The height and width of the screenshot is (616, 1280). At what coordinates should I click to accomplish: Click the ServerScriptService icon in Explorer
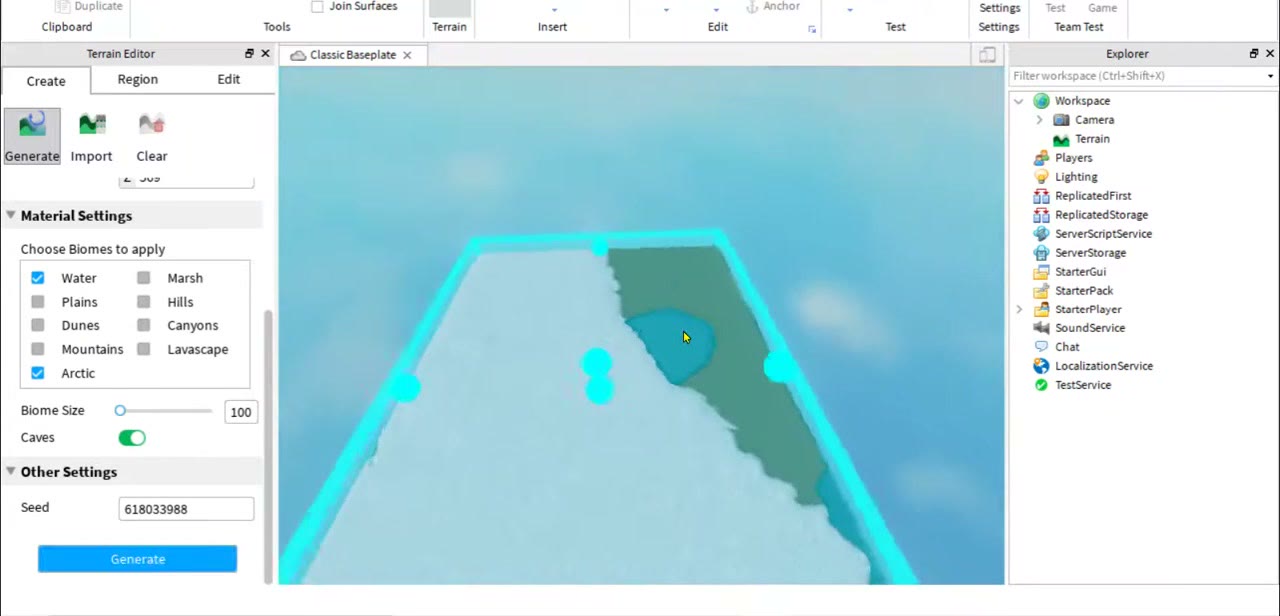(1041, 234)
